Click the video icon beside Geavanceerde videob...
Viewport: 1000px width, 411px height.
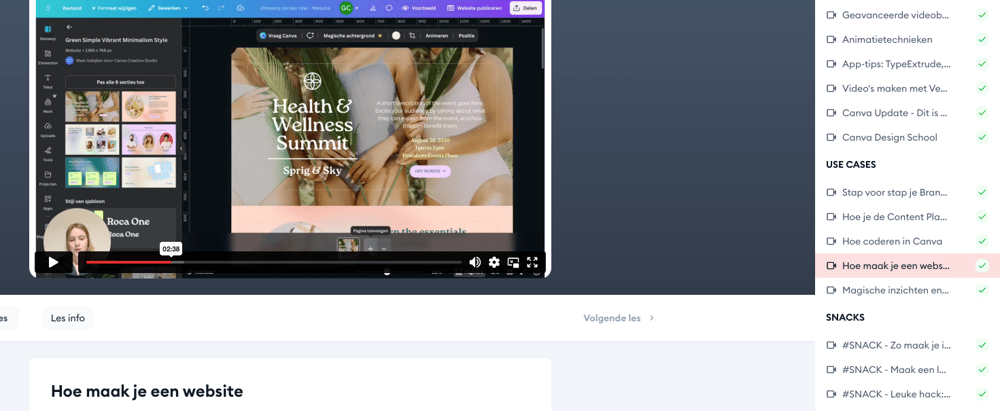(x=831, y=15)
